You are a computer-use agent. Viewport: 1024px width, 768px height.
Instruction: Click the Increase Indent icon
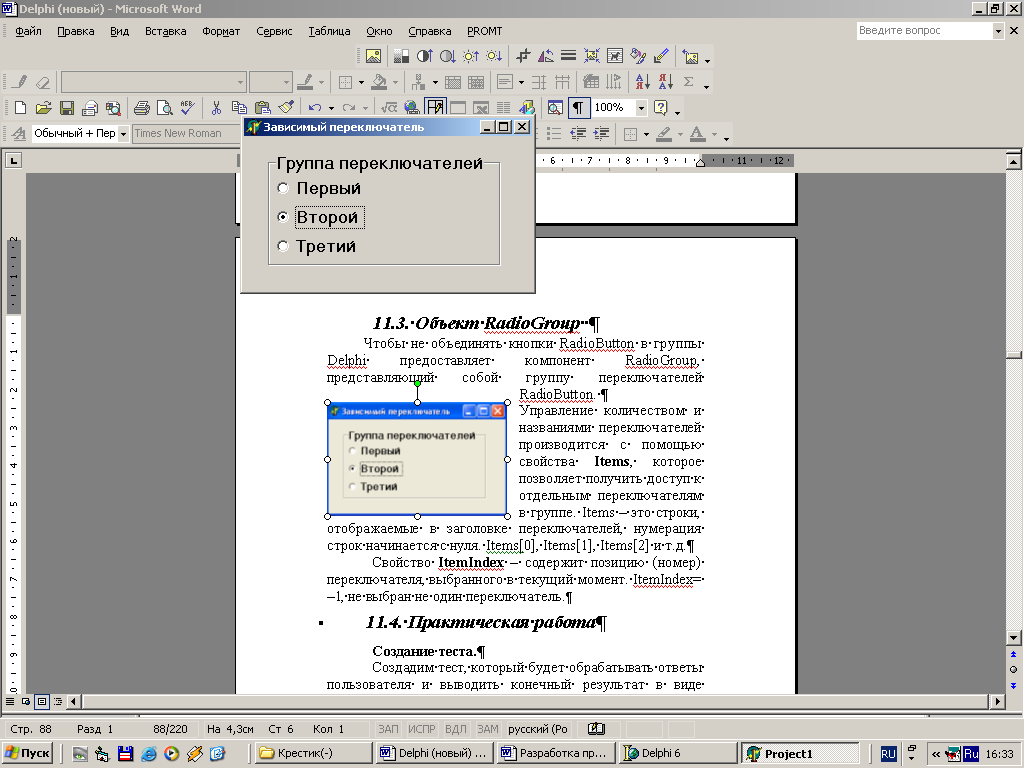click(601, 134)
